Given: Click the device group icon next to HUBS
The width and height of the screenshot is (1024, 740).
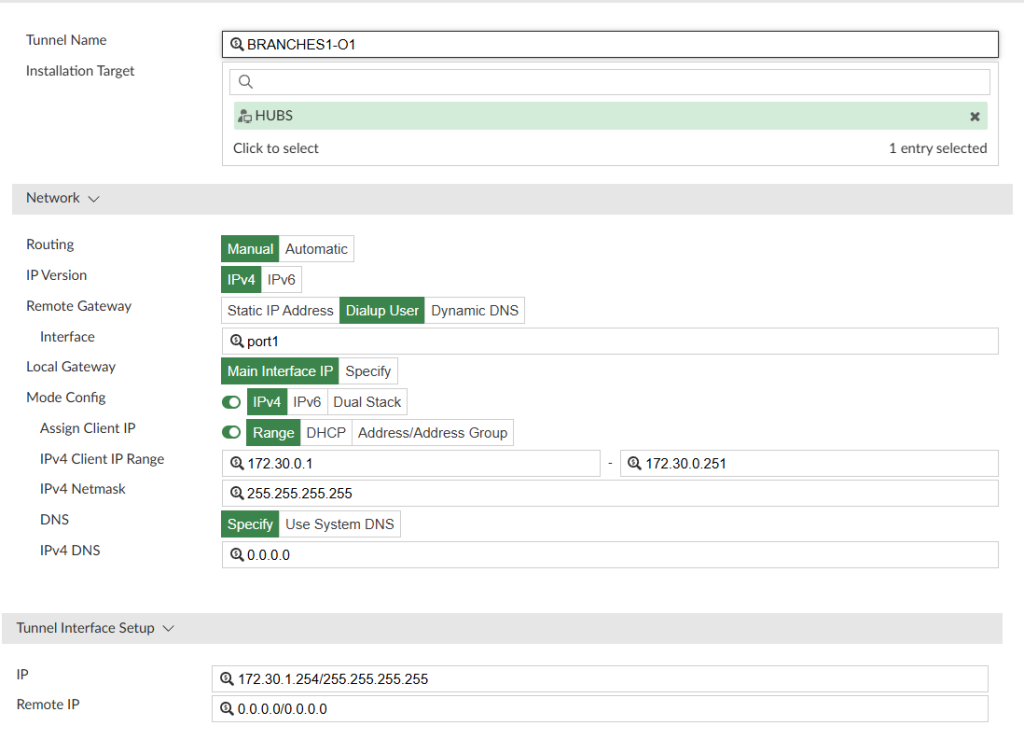Looking at the screenshot, I should pyautogui.click(x=245, y=116).
